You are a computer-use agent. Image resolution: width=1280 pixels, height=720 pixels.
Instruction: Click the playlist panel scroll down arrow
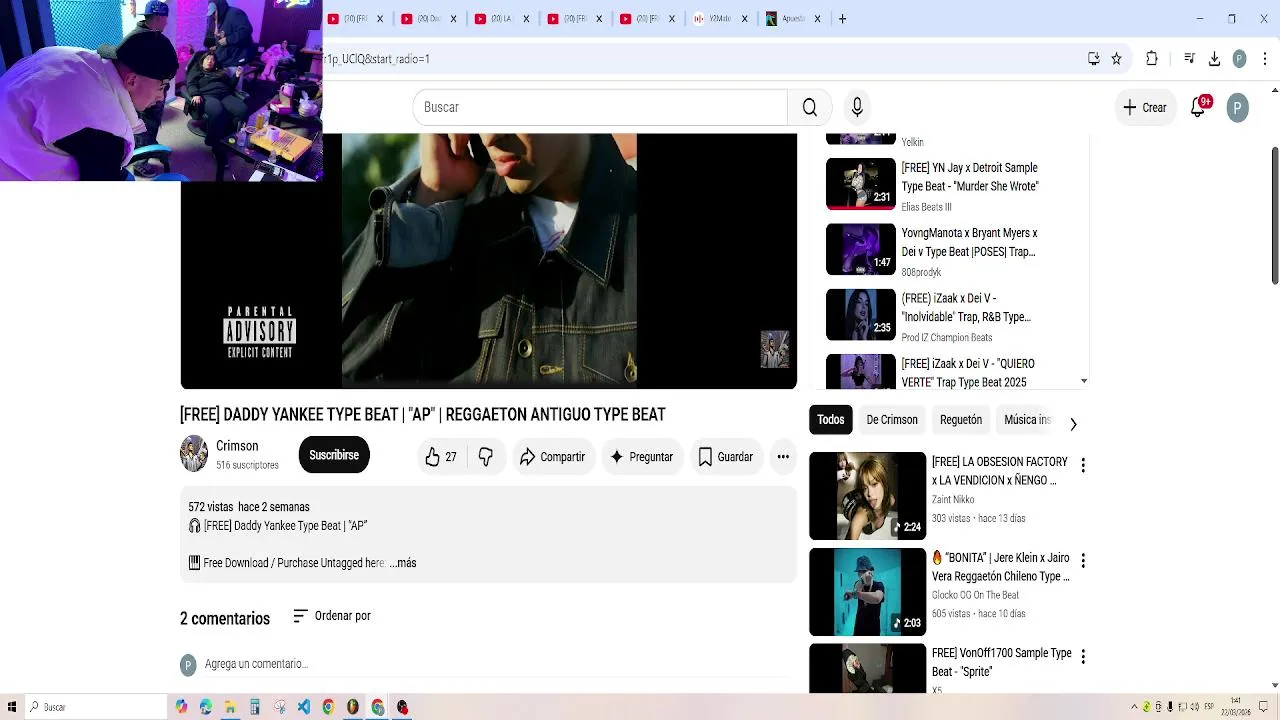[x=1084, y=381]
